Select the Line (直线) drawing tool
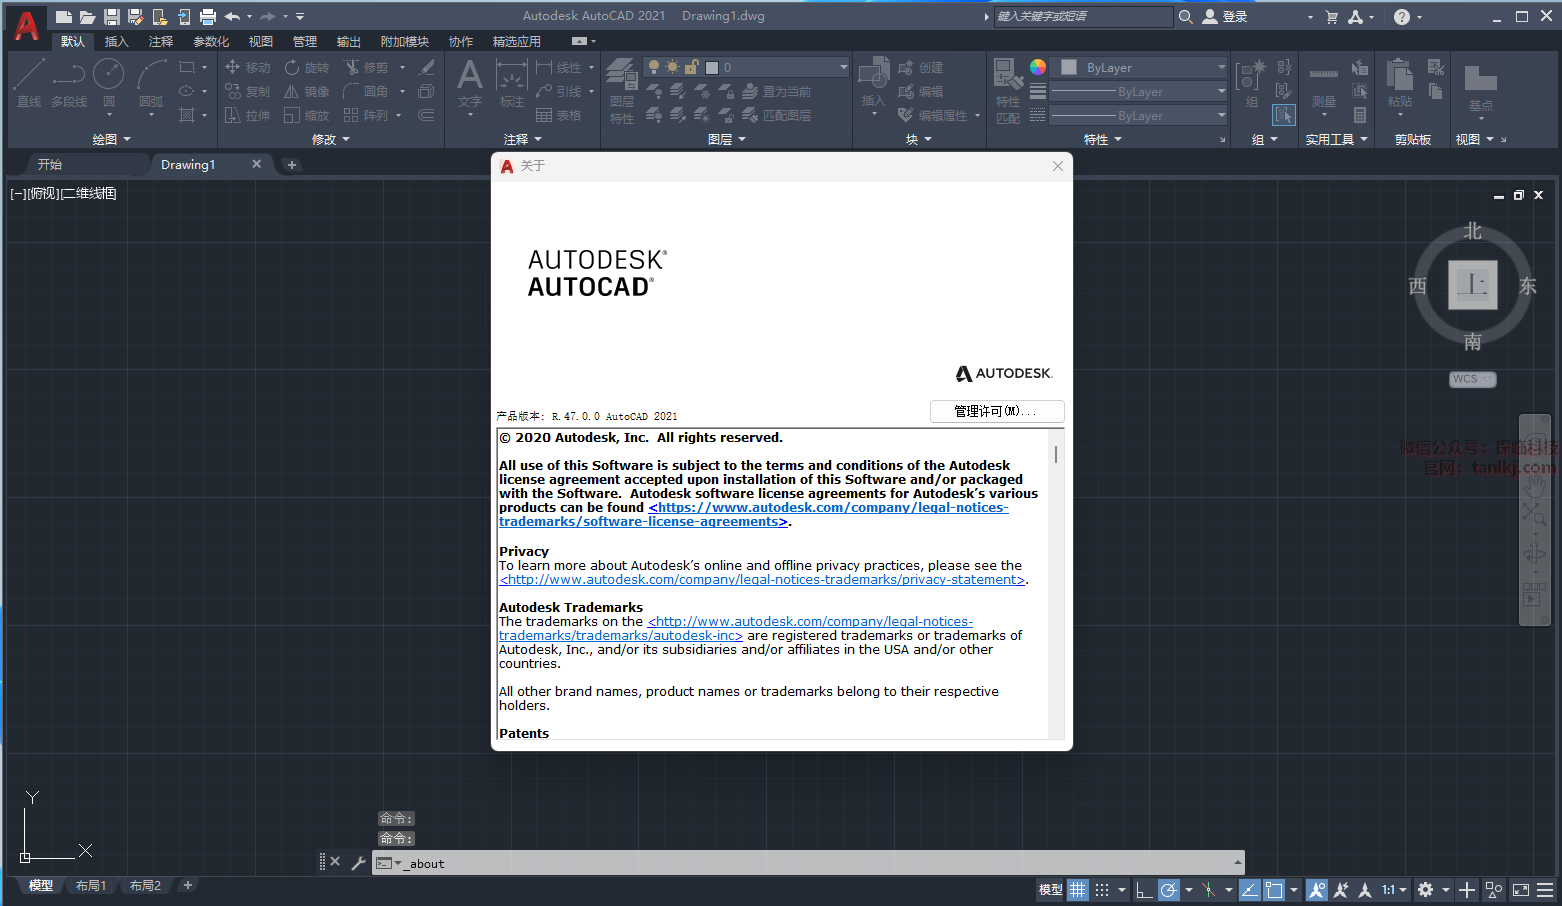 click(29, 82)
